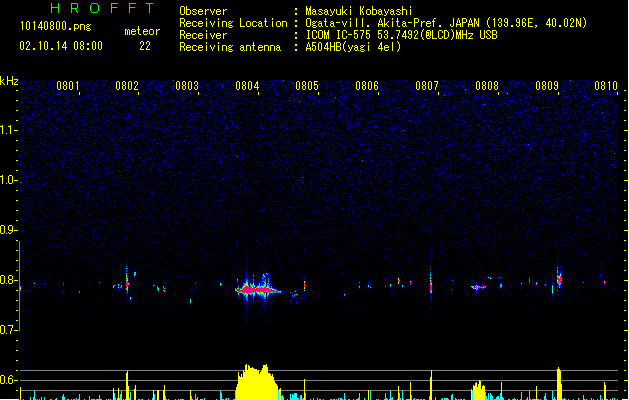Click the 0803 time marker
629x400 pixels.
tap(187, 86)
